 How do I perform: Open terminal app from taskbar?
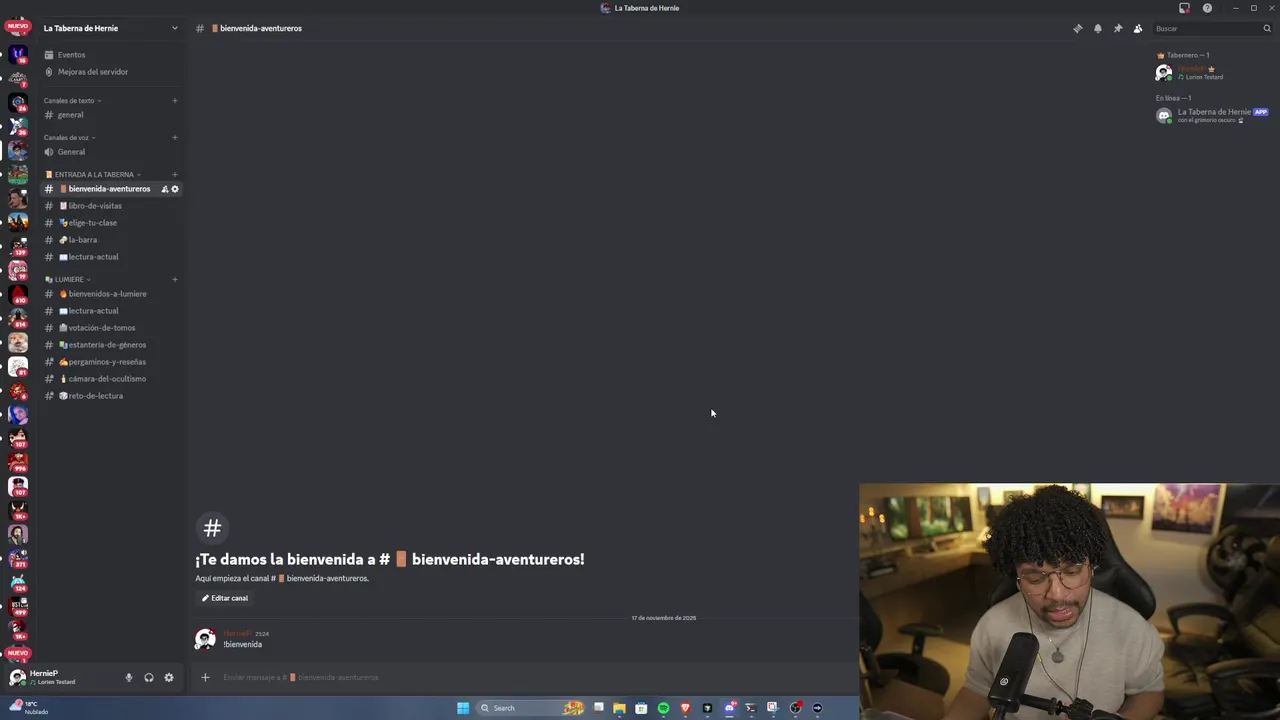pos(751,708)
